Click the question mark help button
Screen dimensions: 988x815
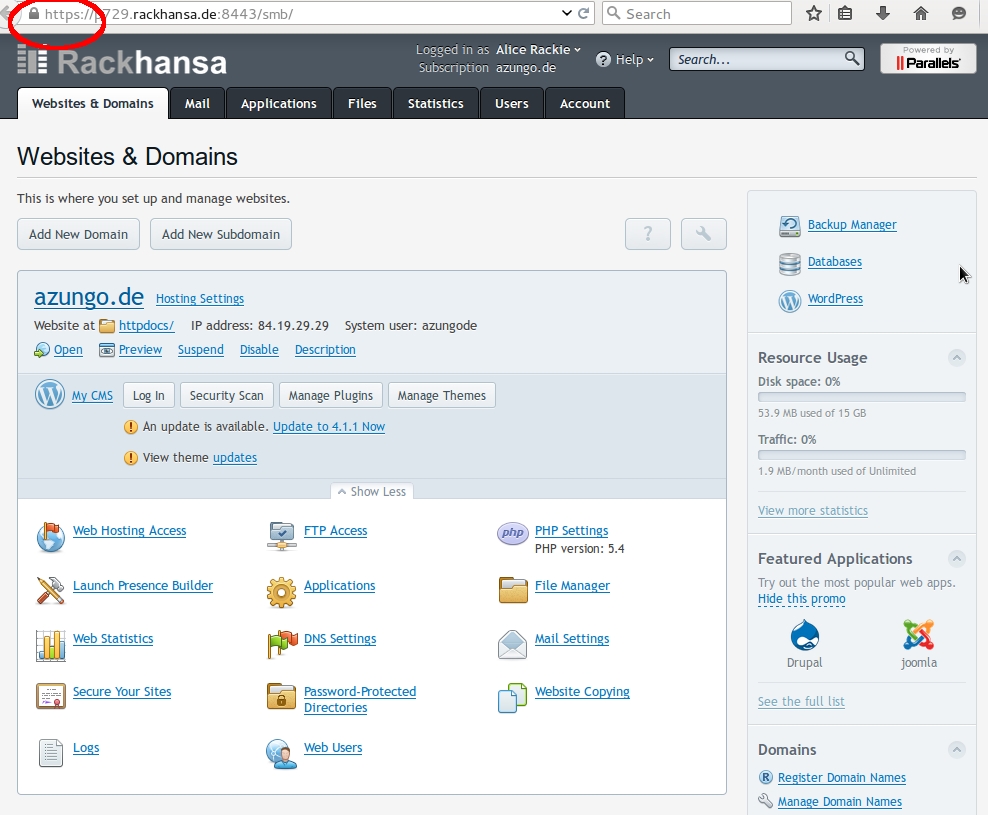(x=648, y=234)
